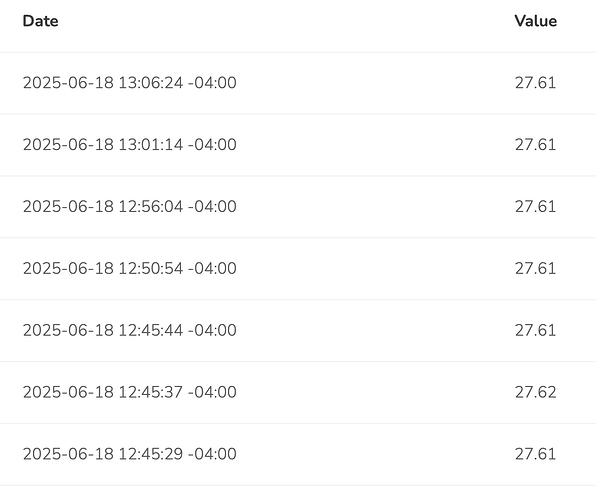Select the 13:06:24 date entry
Screen dimensions: 596x500
[130, 83]
